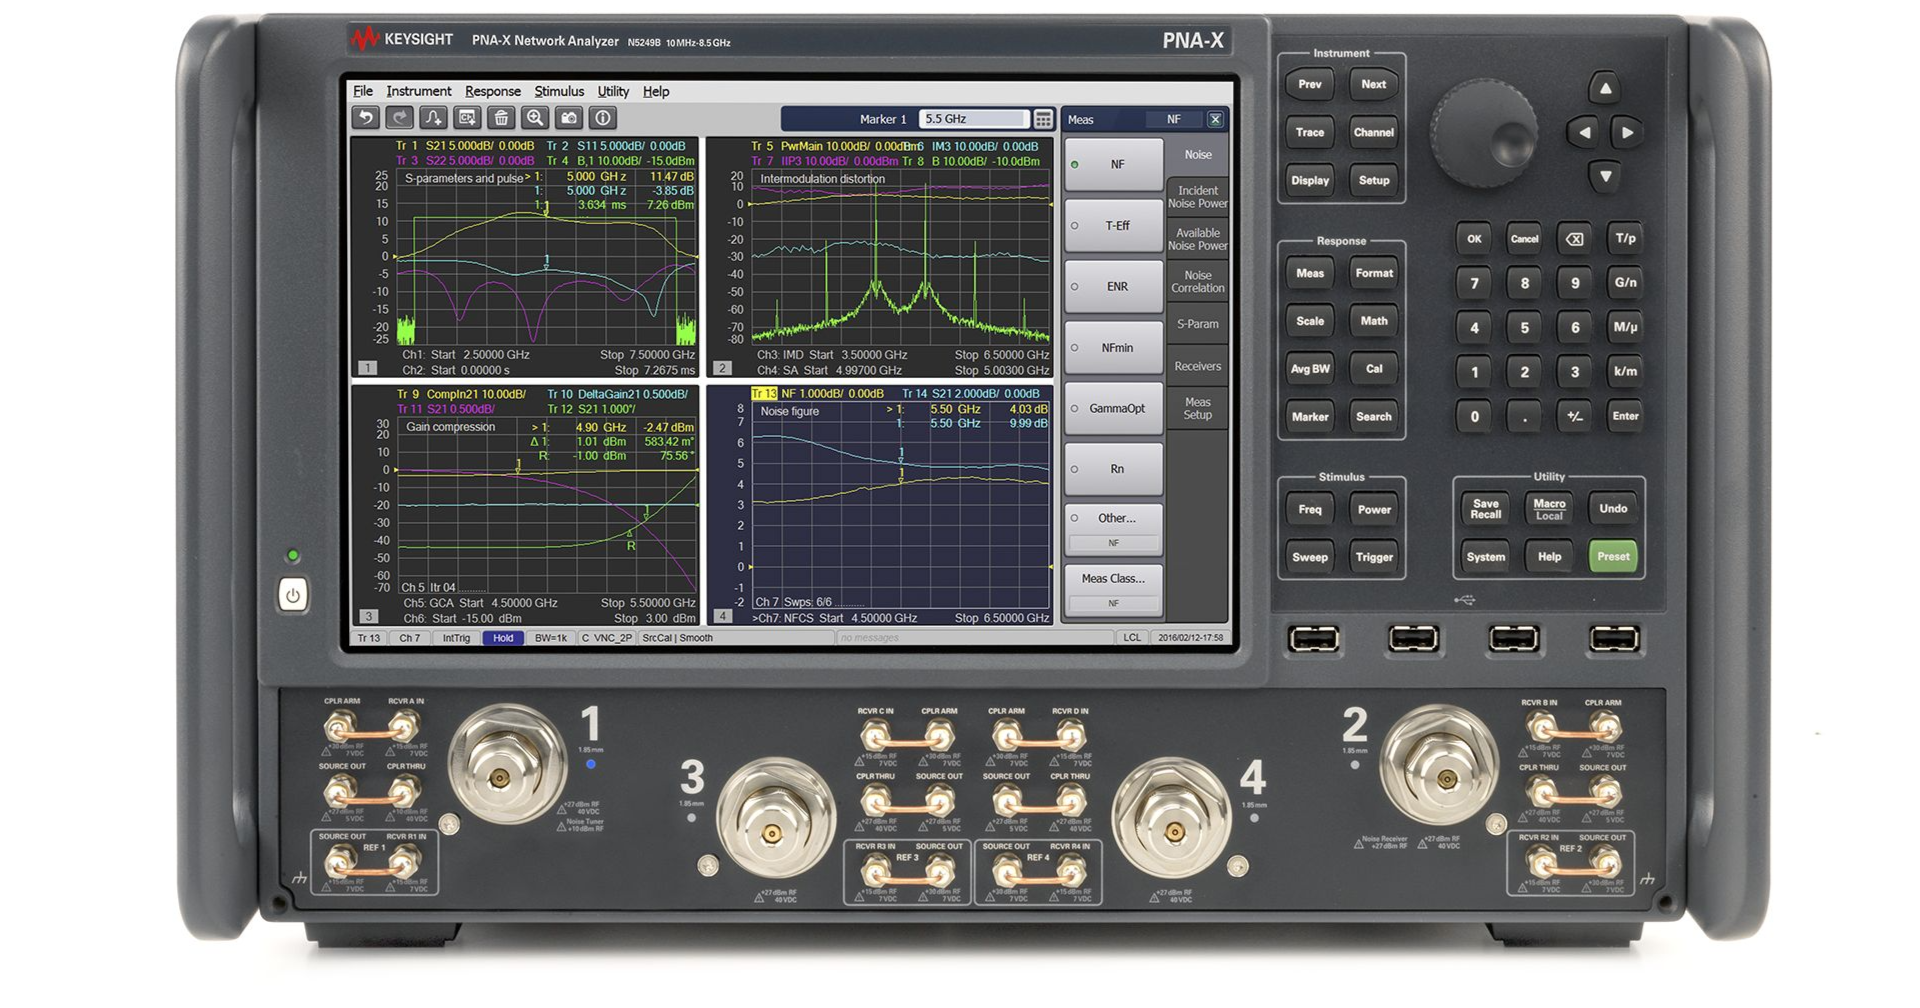Click the zoom magnifier toolbar icon
Screen dimensions: 1920x1008
point(535,118)
